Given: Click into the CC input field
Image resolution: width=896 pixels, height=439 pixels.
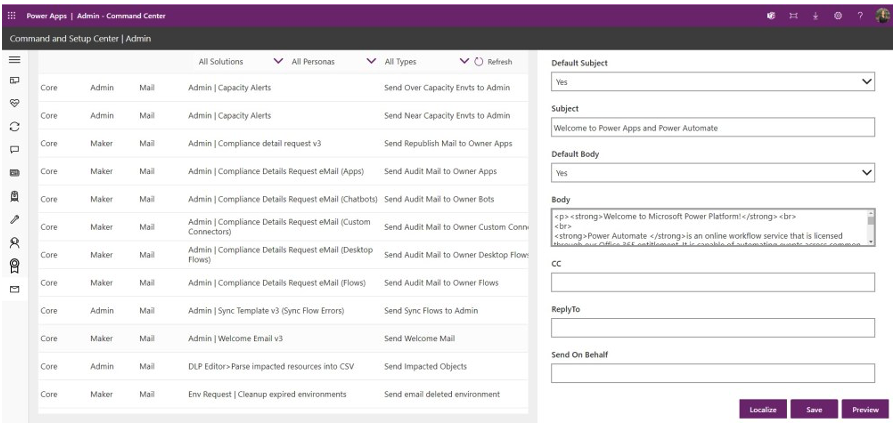Looking at the screenshot, I should pos(712,282).
